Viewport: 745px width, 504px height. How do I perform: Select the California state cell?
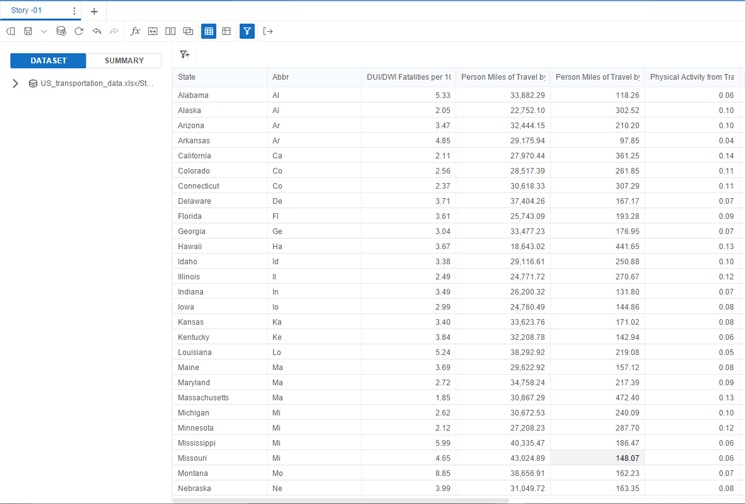tap(220, 156)
